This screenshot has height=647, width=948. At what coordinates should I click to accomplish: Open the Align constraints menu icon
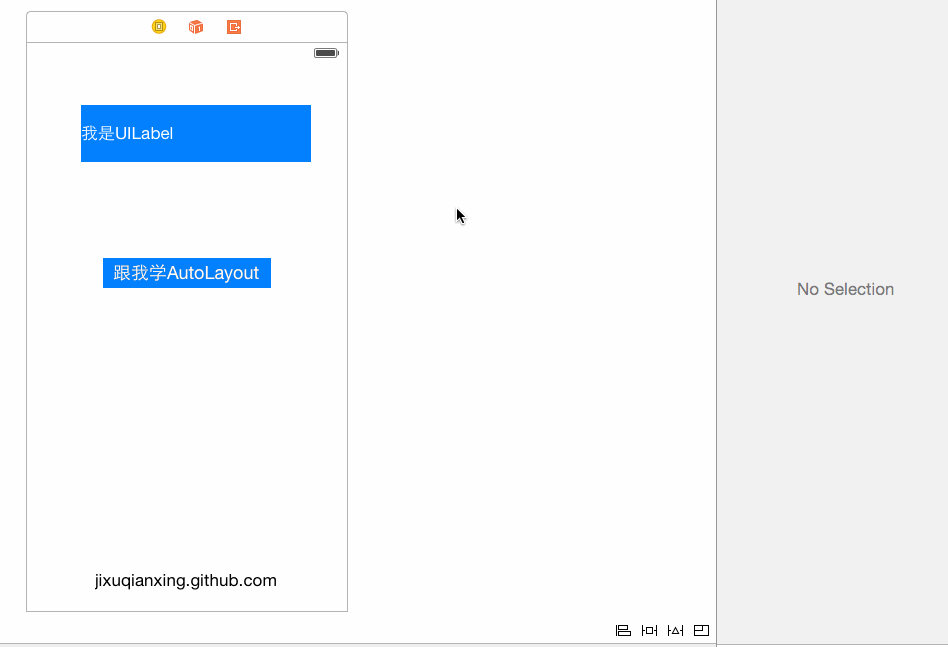(623, 630)
